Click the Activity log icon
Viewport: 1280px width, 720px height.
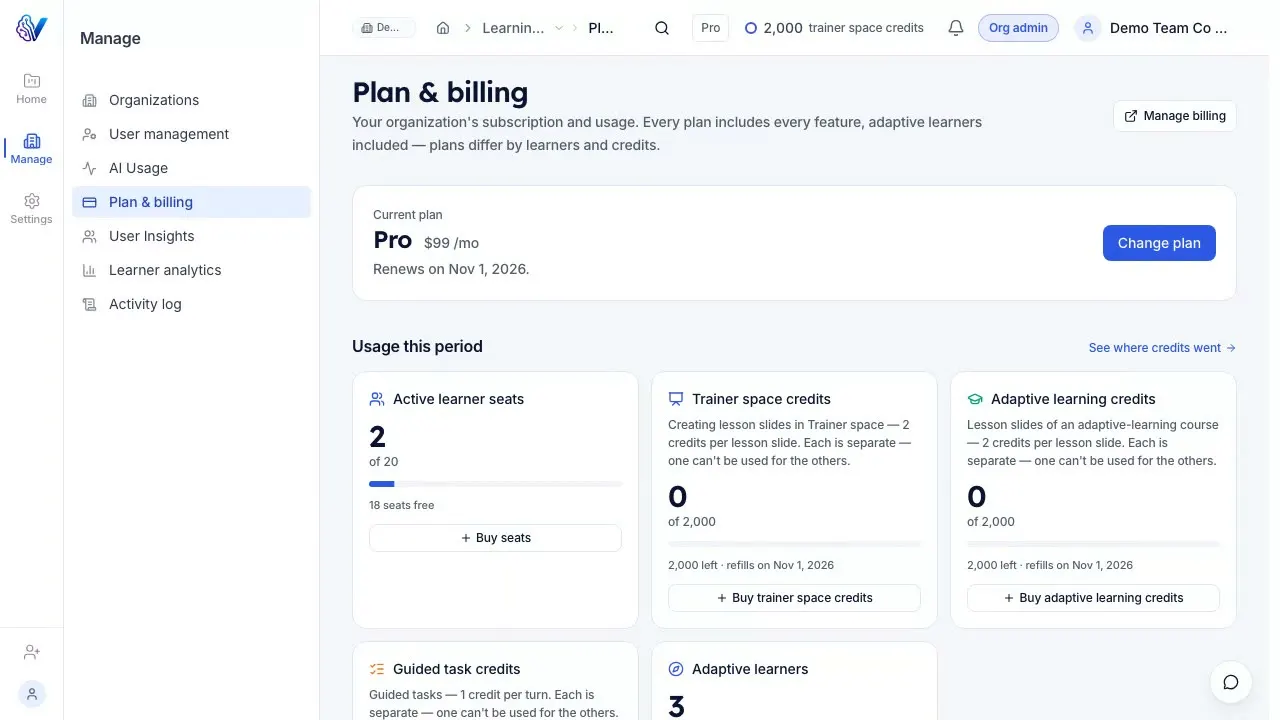coord(89,304)
